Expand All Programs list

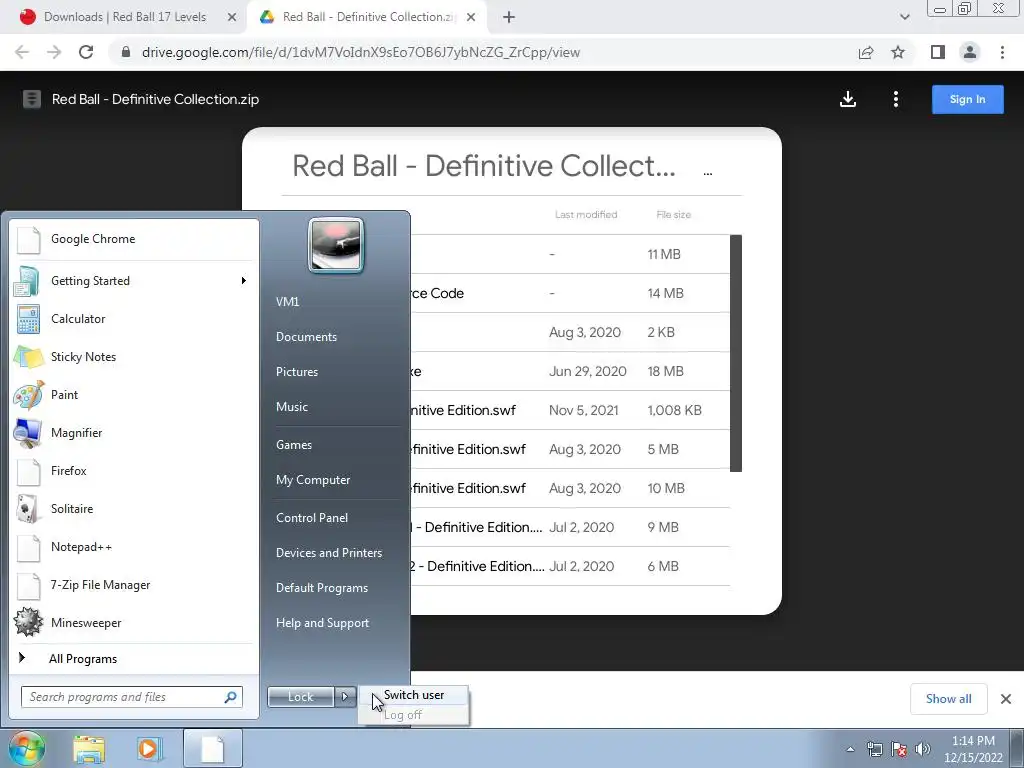click(x=134, y=658)
